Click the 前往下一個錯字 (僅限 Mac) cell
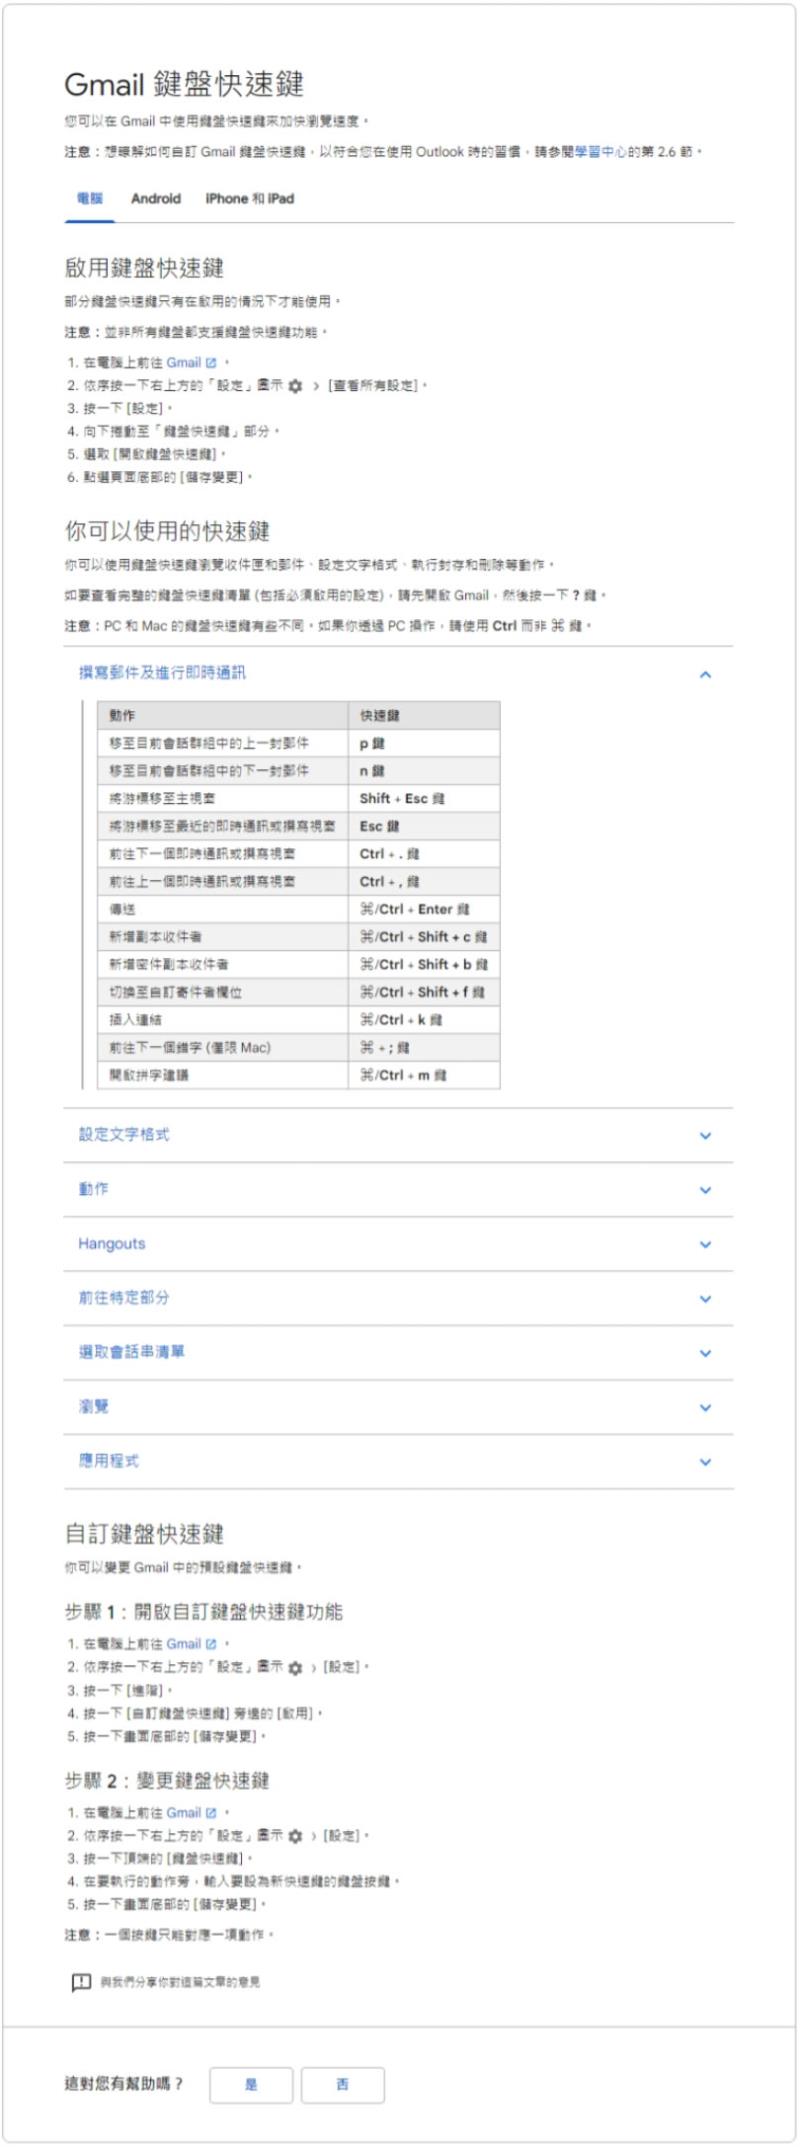 pos(223,1047)
